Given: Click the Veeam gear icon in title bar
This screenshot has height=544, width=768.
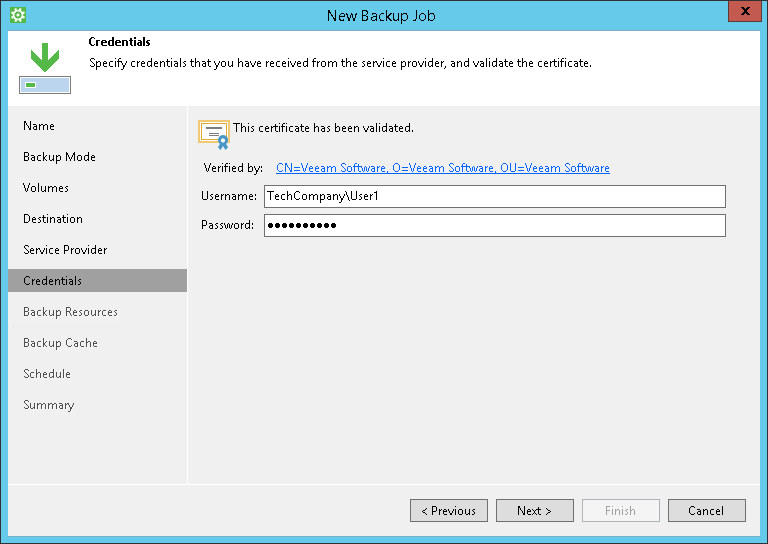Looking at the screenshot, I should coord(17,15).
